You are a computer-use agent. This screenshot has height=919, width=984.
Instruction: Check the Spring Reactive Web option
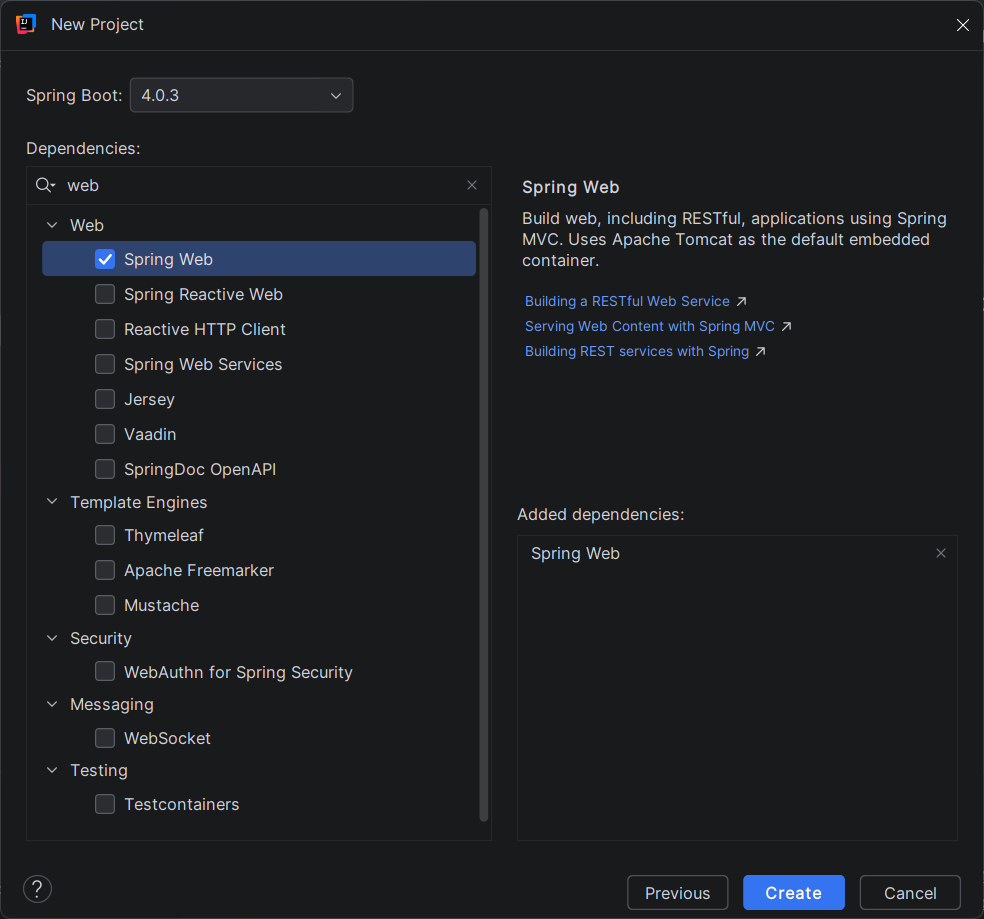coord(105,294)
